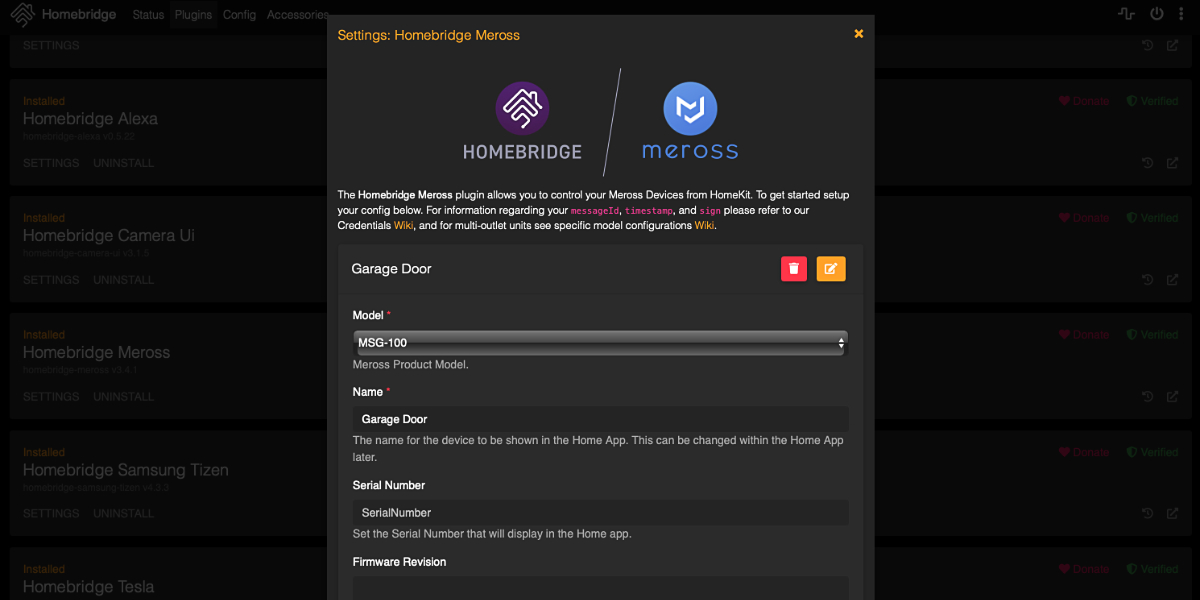Click the orange edit Garage Door button
Image resolution: width=1200 pixels, height=600 pixels.
831,269
